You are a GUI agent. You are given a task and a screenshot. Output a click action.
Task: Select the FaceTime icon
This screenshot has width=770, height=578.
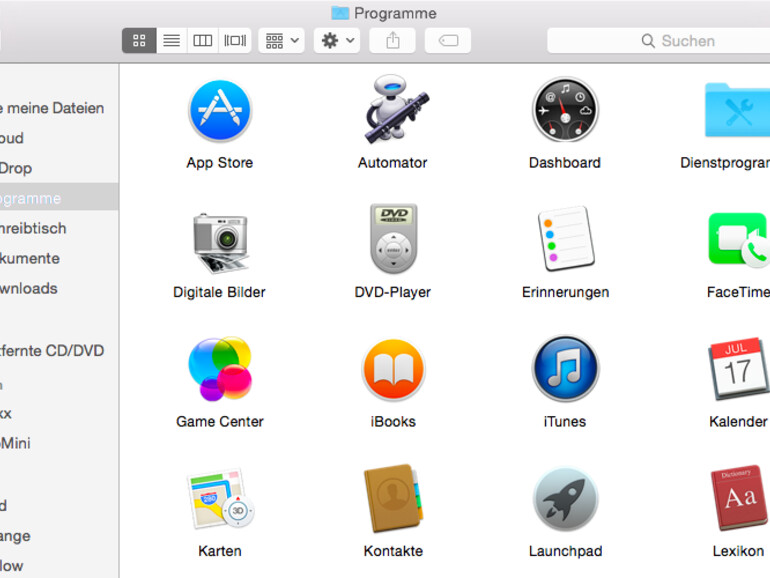click(x=739, y=240)
